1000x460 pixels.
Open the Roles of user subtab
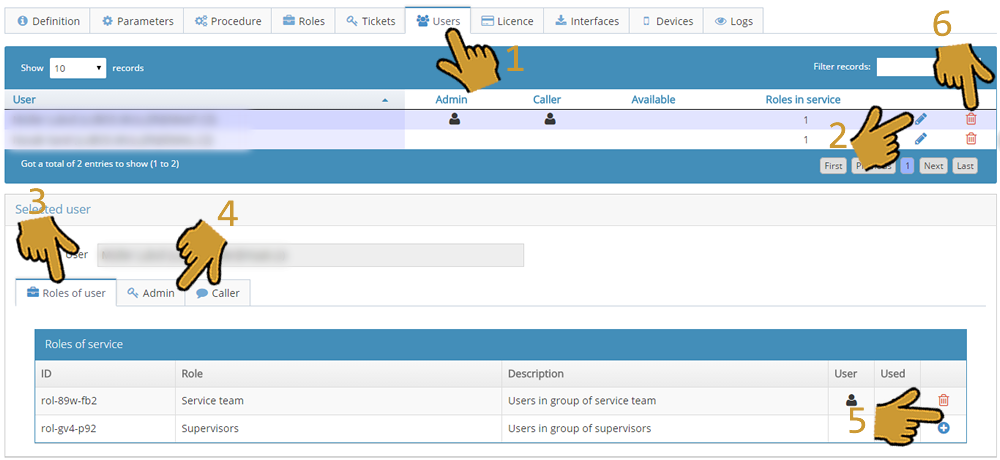pos(66,293)
